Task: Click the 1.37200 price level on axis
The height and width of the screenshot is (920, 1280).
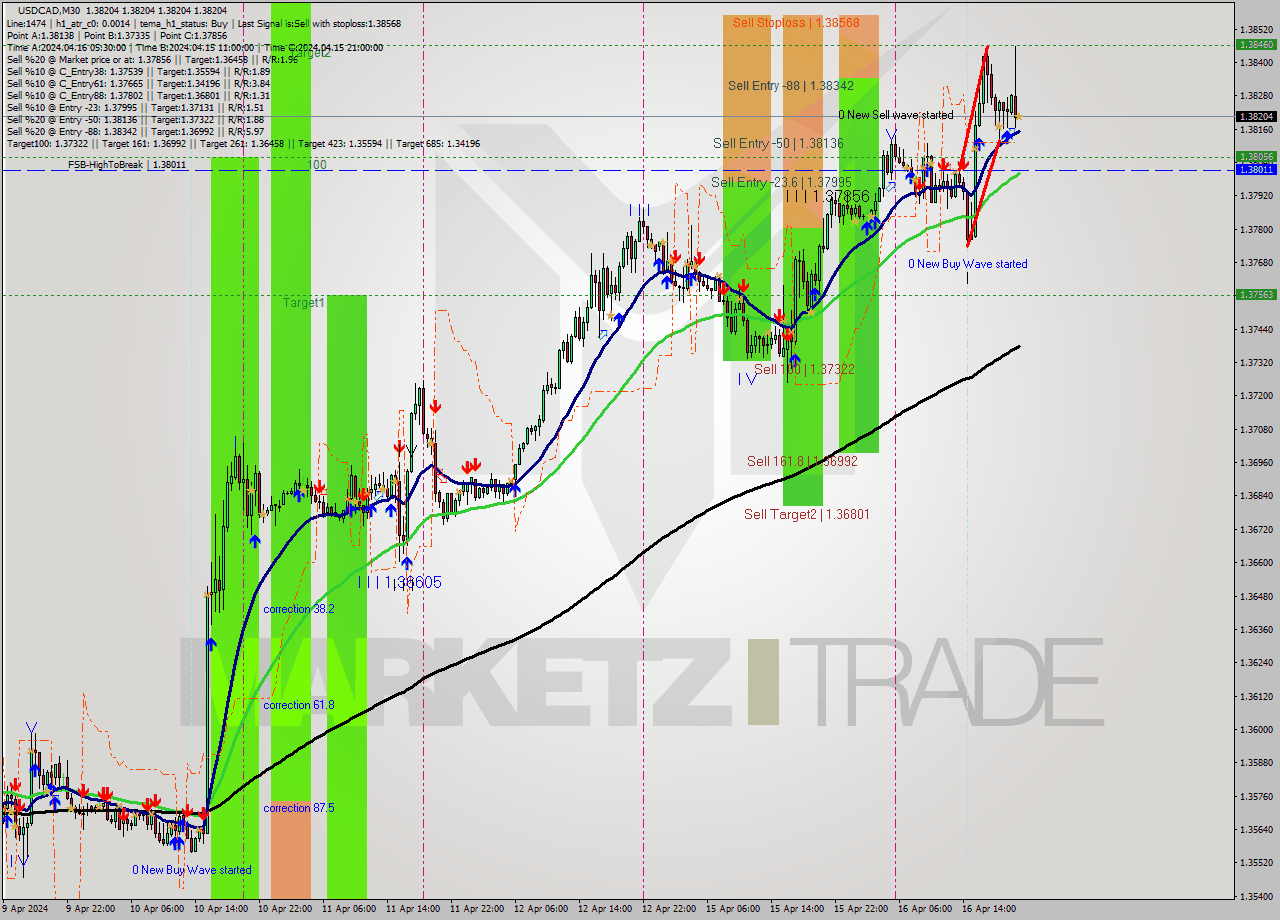Action: point(1256,396)
